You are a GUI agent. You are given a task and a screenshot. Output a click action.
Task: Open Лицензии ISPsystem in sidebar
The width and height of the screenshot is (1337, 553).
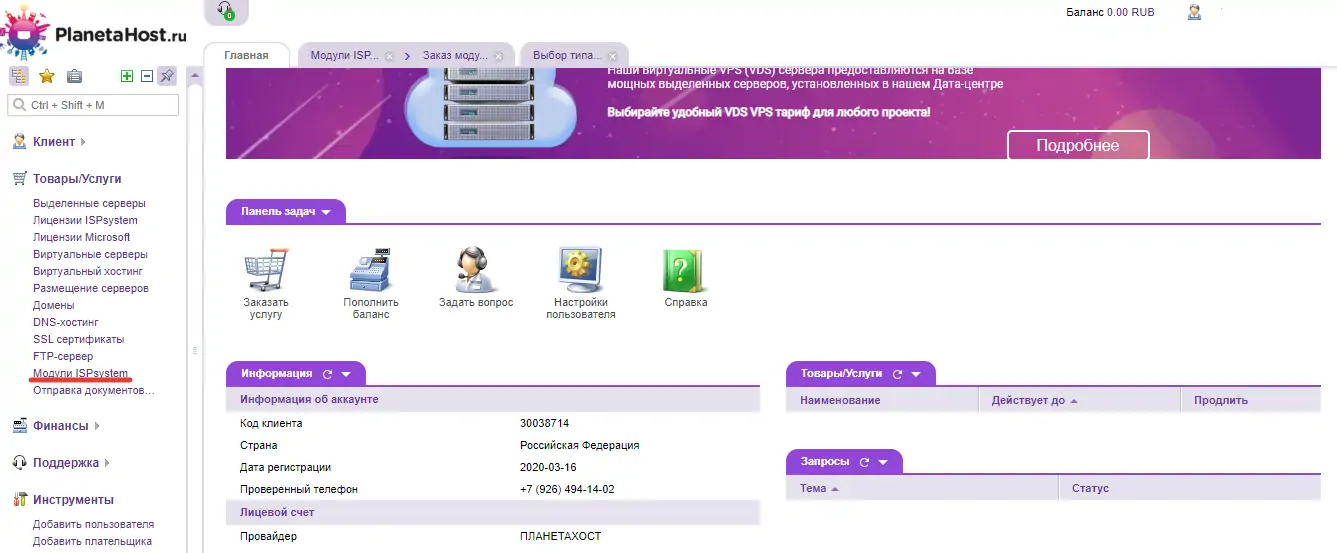pyautogui.click(x=85, y=220)
